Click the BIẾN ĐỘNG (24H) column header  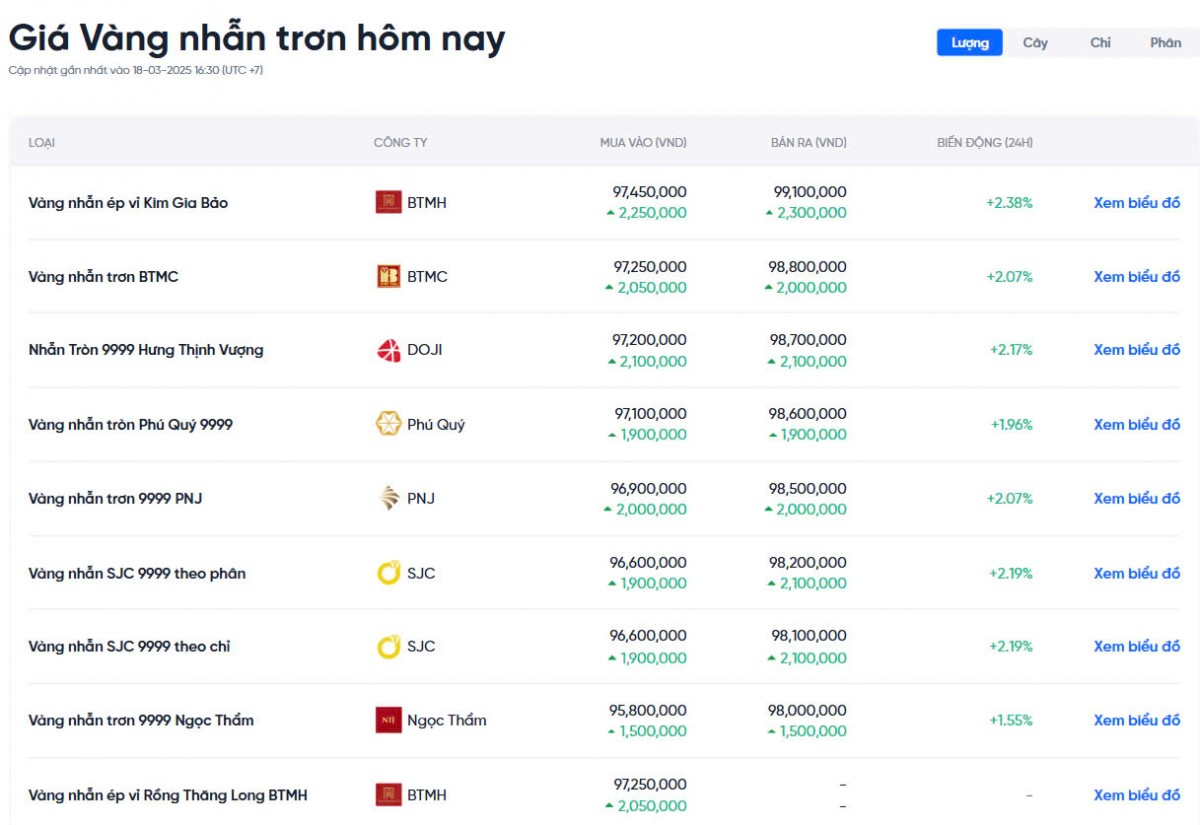pos(985,143)
